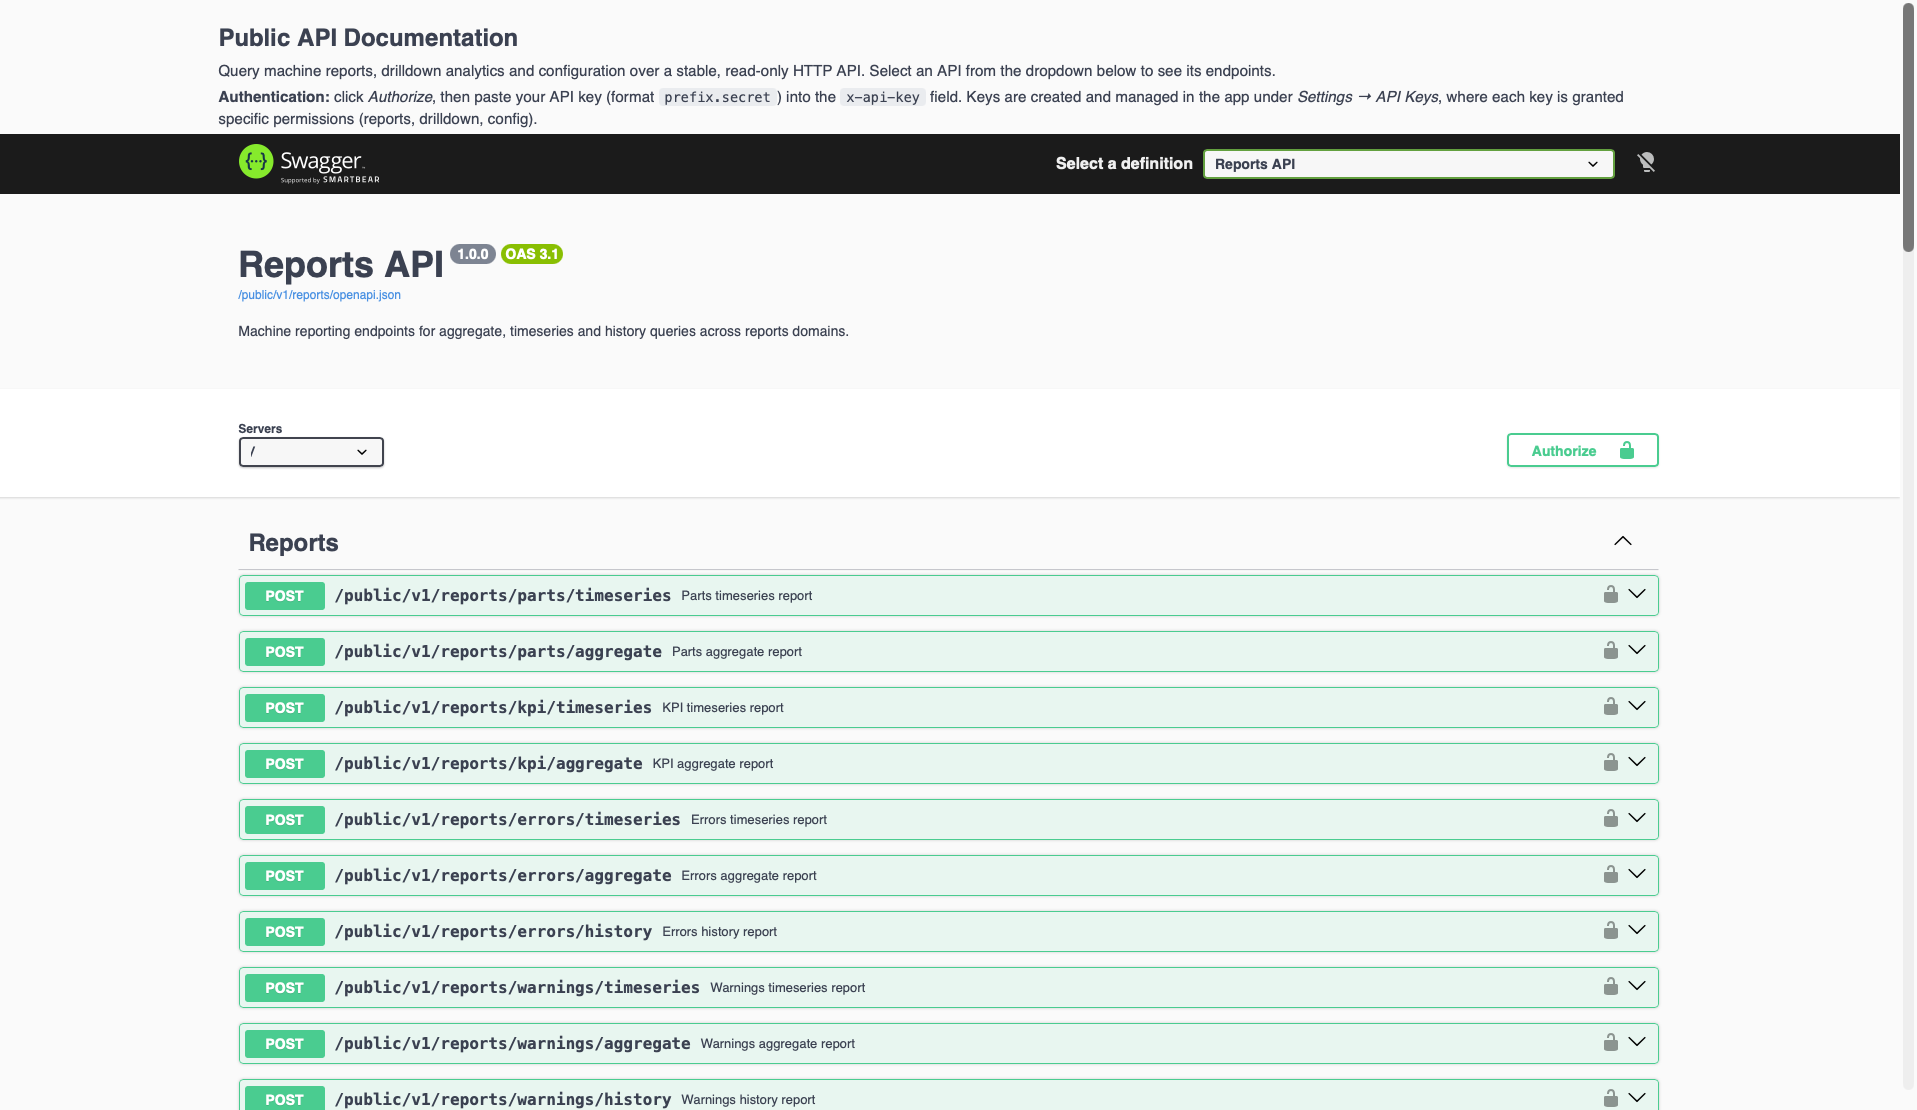Expand warnings/timeseries endpoint chevron
1917x1110 pixels.
[x=1636, y=986]
